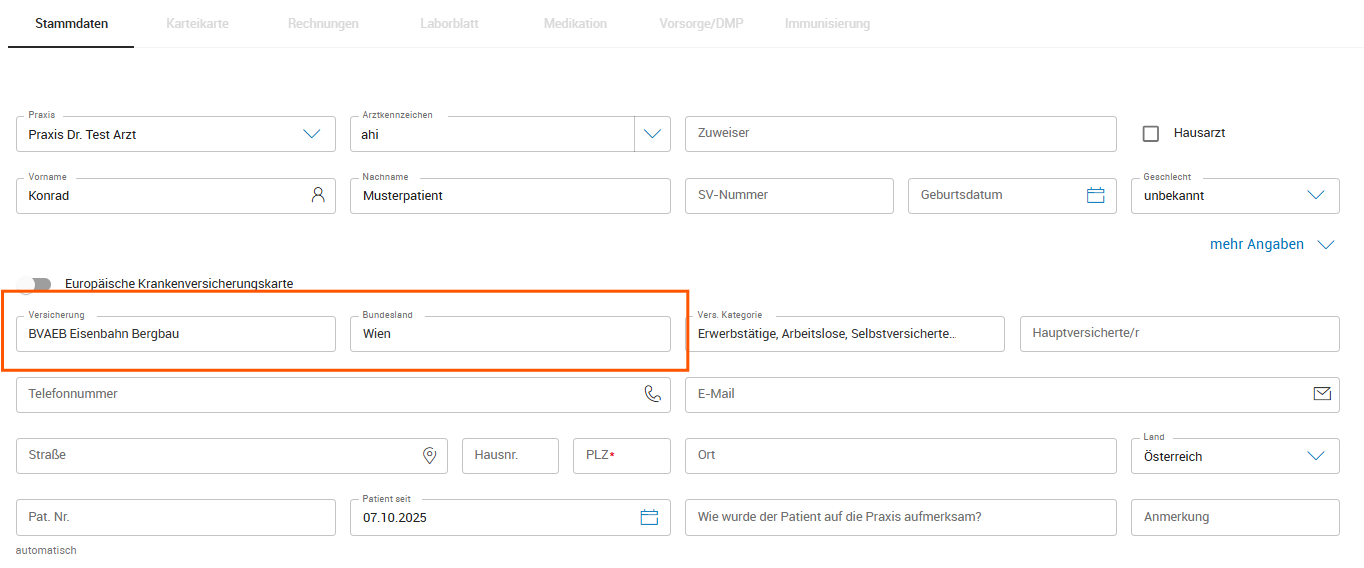
Task: Expand the Geschlecht dropdown
Action: (x=1316, y=196)
